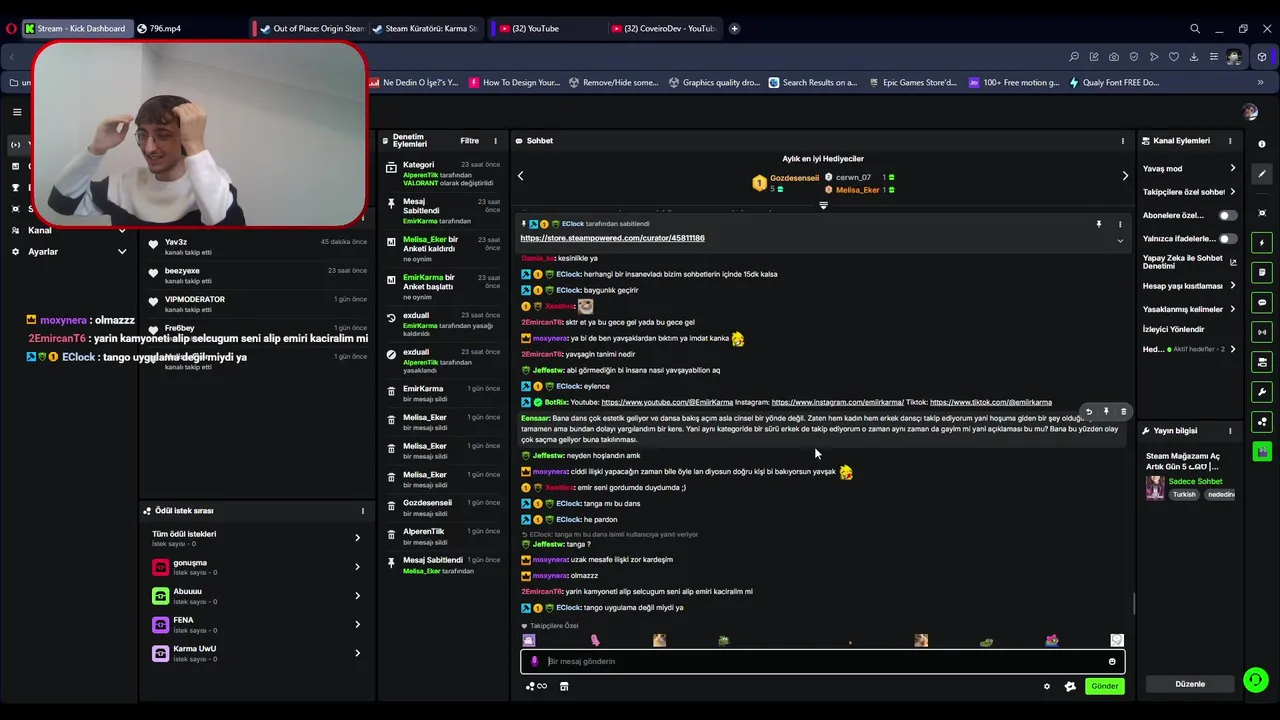Viewport: 1280px width, 720px height.
Task: Open Epic Games Store bookmark
Action: [913, 83]
